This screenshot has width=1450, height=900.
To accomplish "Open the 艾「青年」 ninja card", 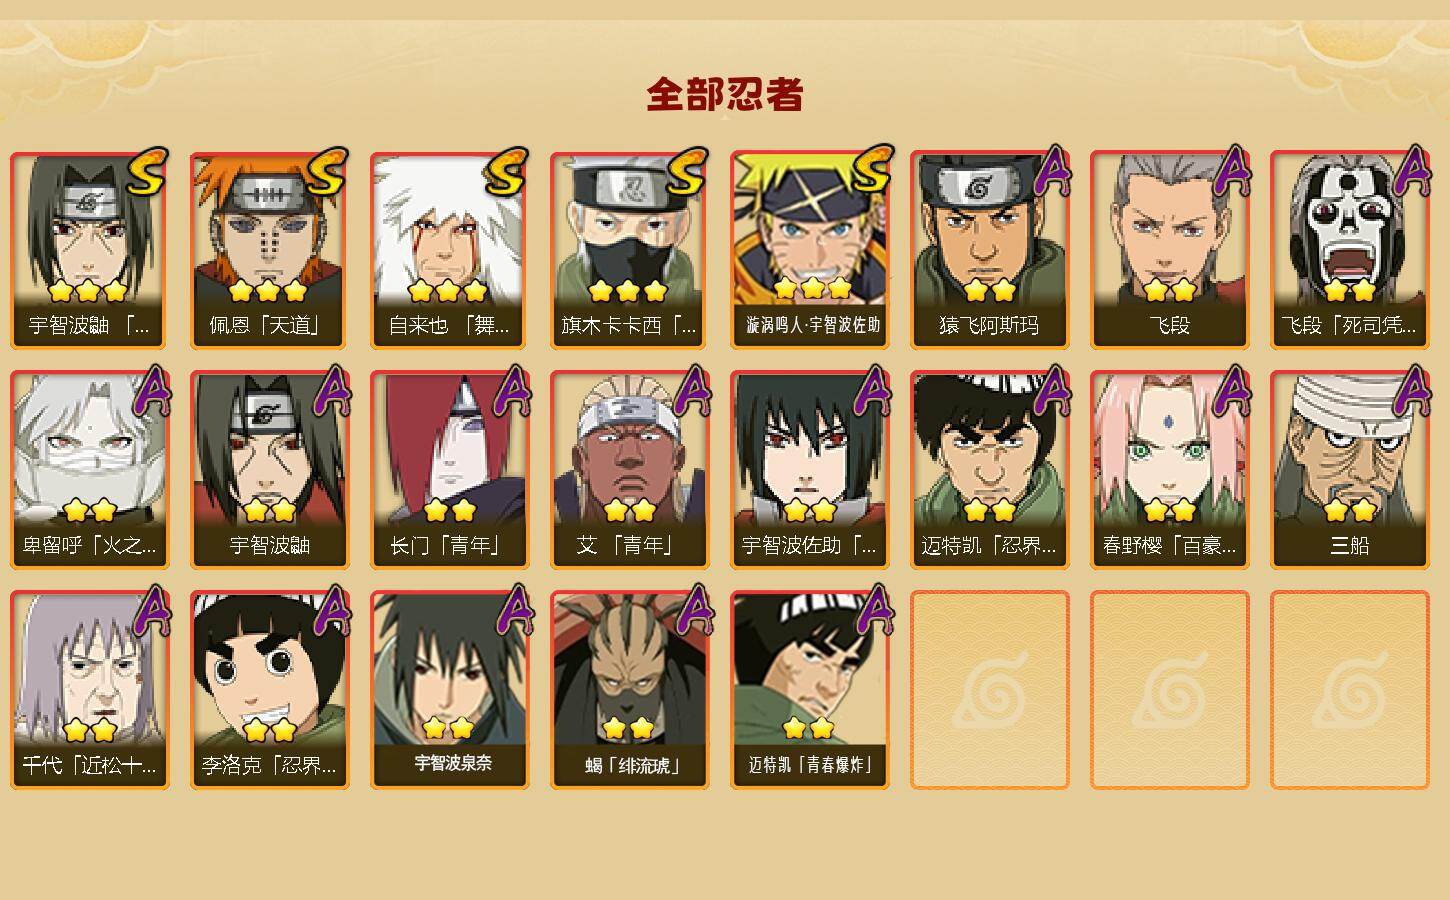I will point(629,470).
